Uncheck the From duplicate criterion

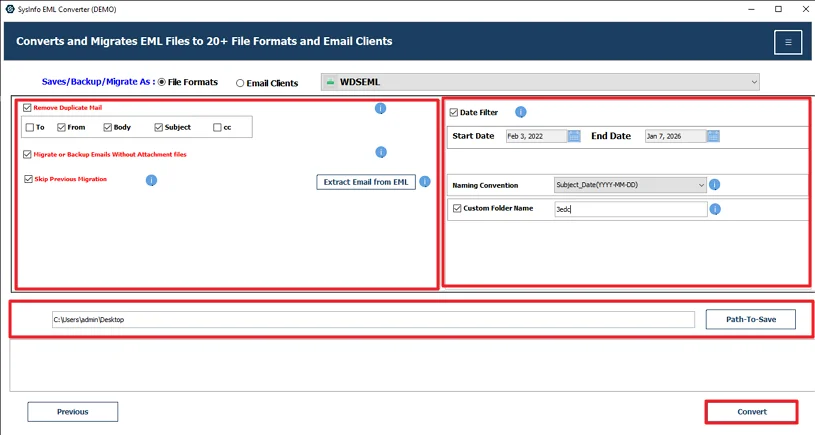coord(61,127)
